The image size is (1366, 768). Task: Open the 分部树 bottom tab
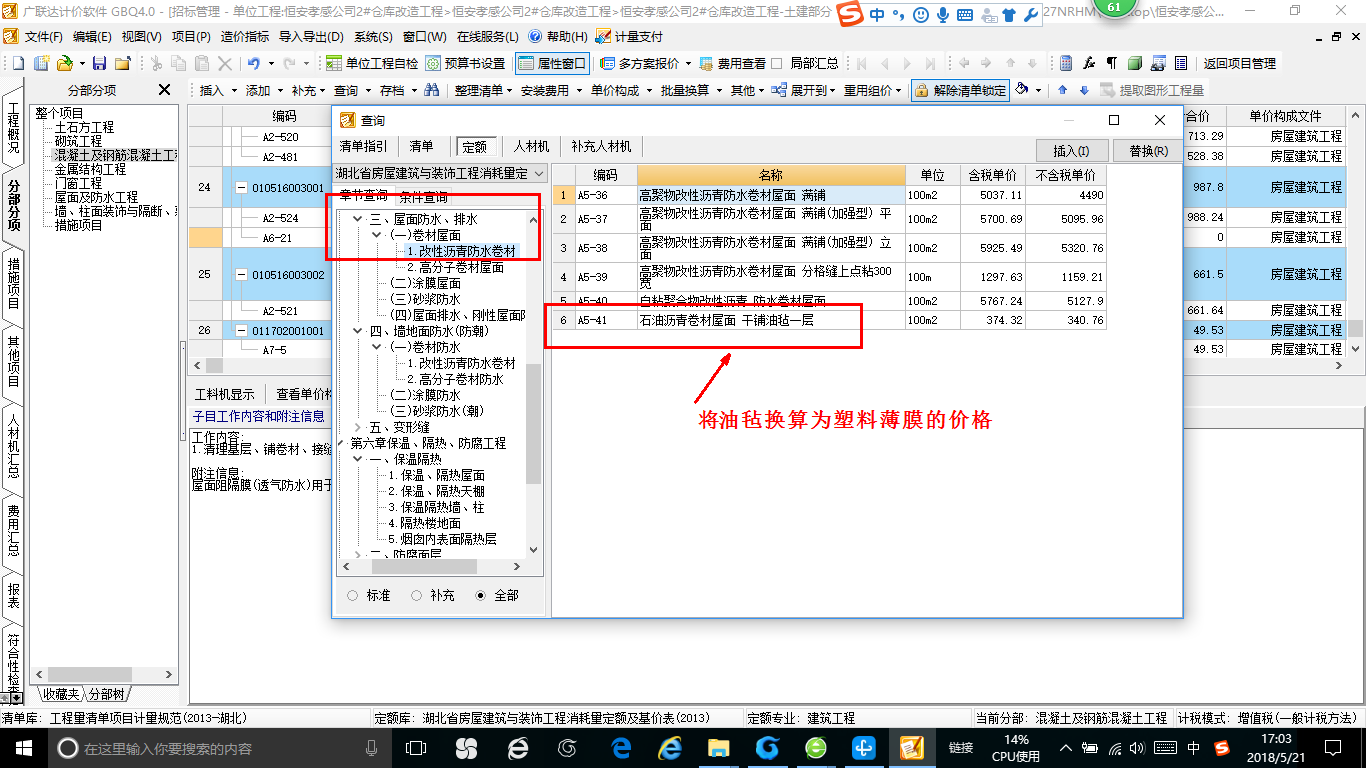point(107,694)
